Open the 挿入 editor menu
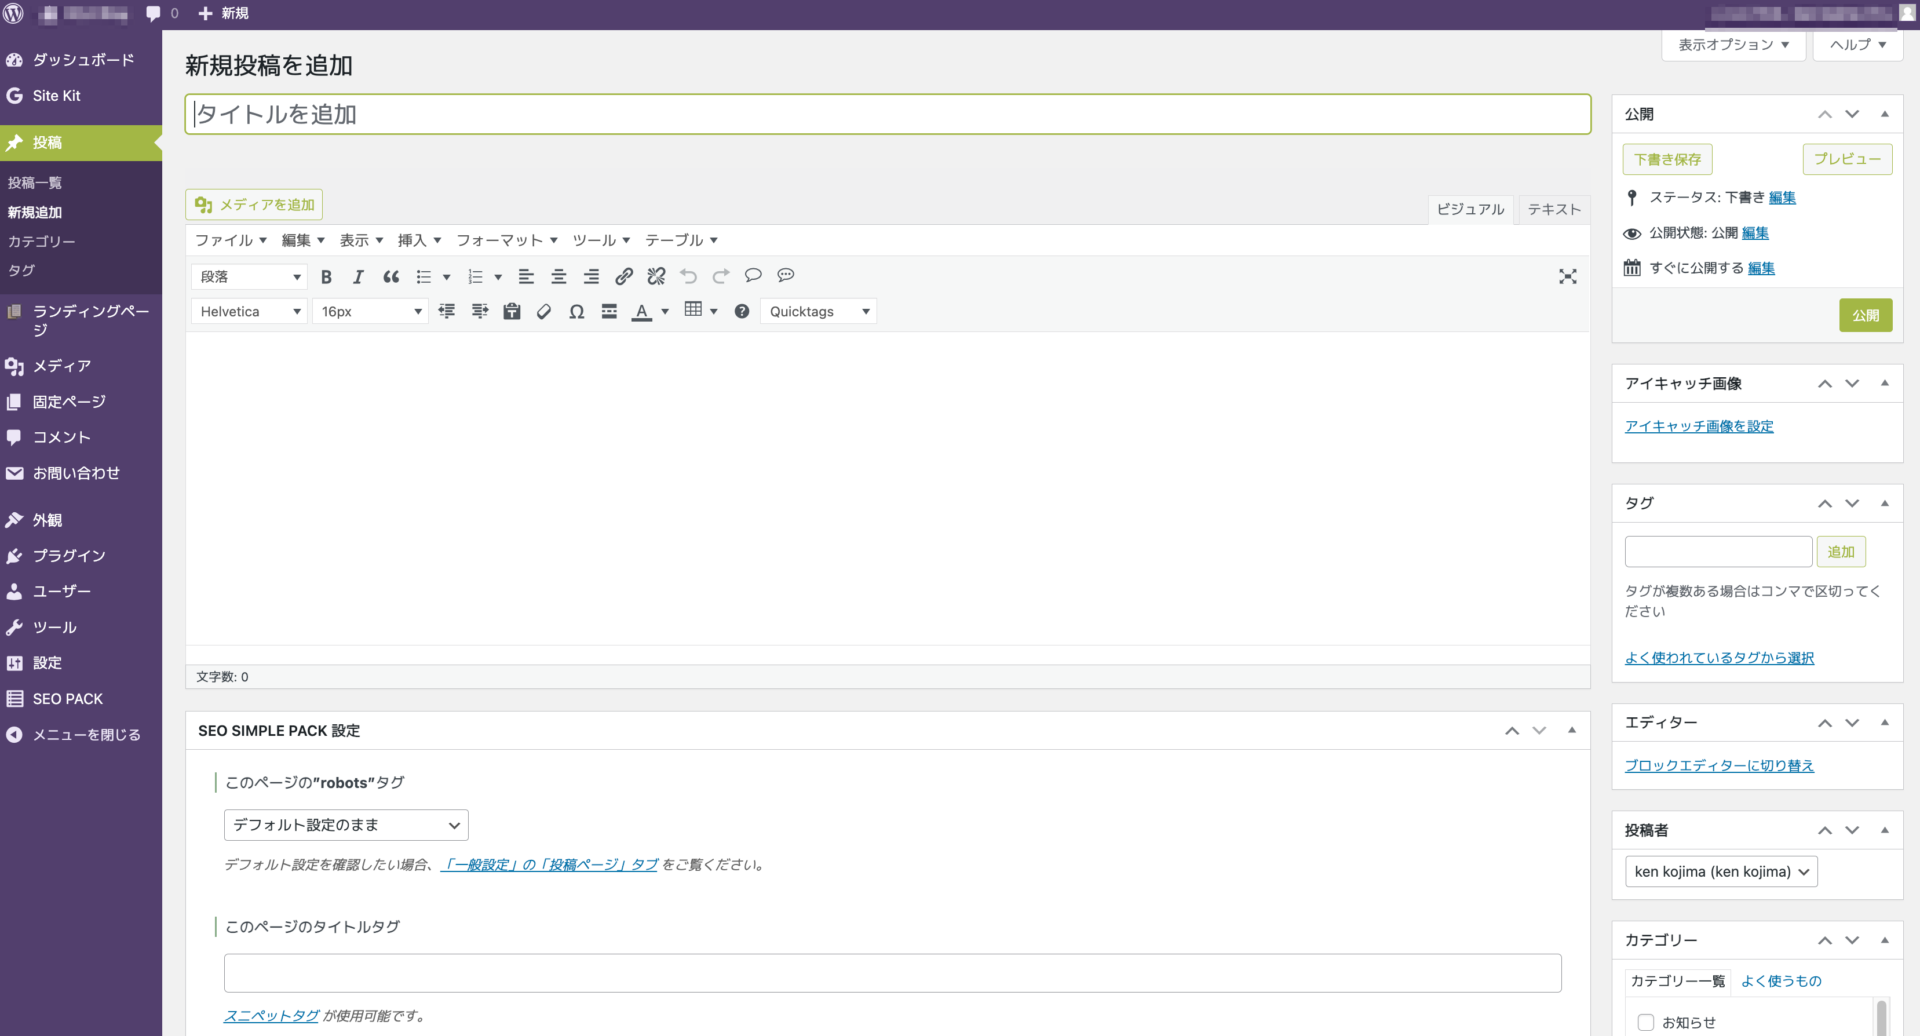 [x=419, y=241]
